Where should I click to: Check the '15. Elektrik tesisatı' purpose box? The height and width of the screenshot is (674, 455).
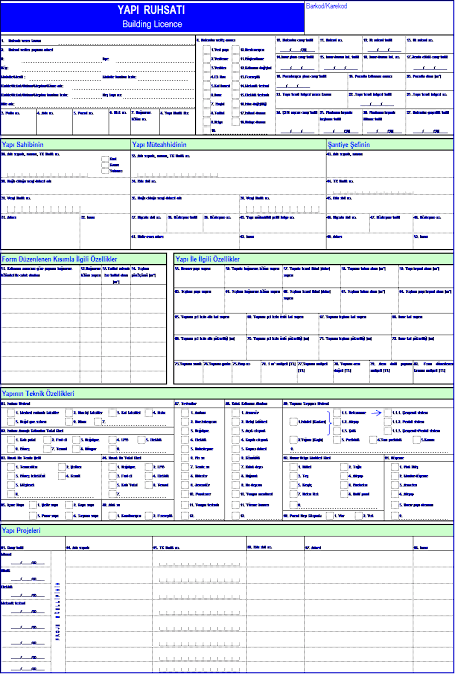(236, 94)
